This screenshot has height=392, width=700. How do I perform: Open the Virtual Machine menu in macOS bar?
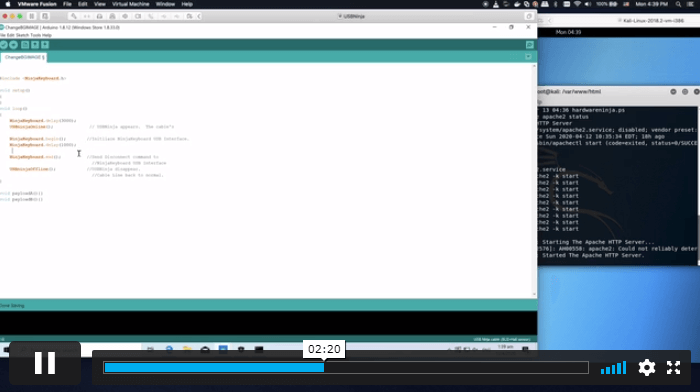click(130, 4)
